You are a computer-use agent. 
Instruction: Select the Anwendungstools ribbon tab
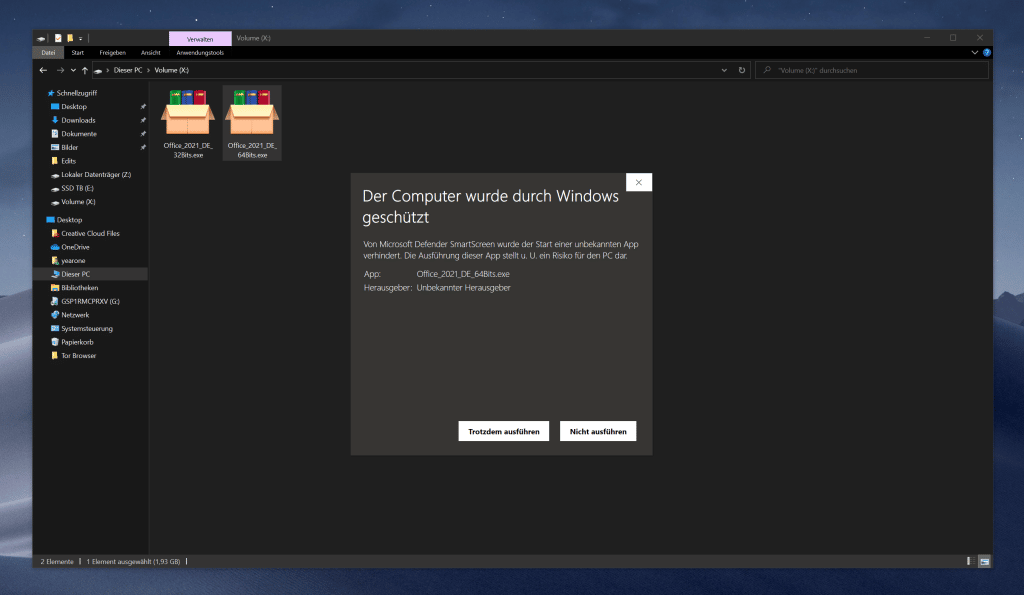pos(200,52)
